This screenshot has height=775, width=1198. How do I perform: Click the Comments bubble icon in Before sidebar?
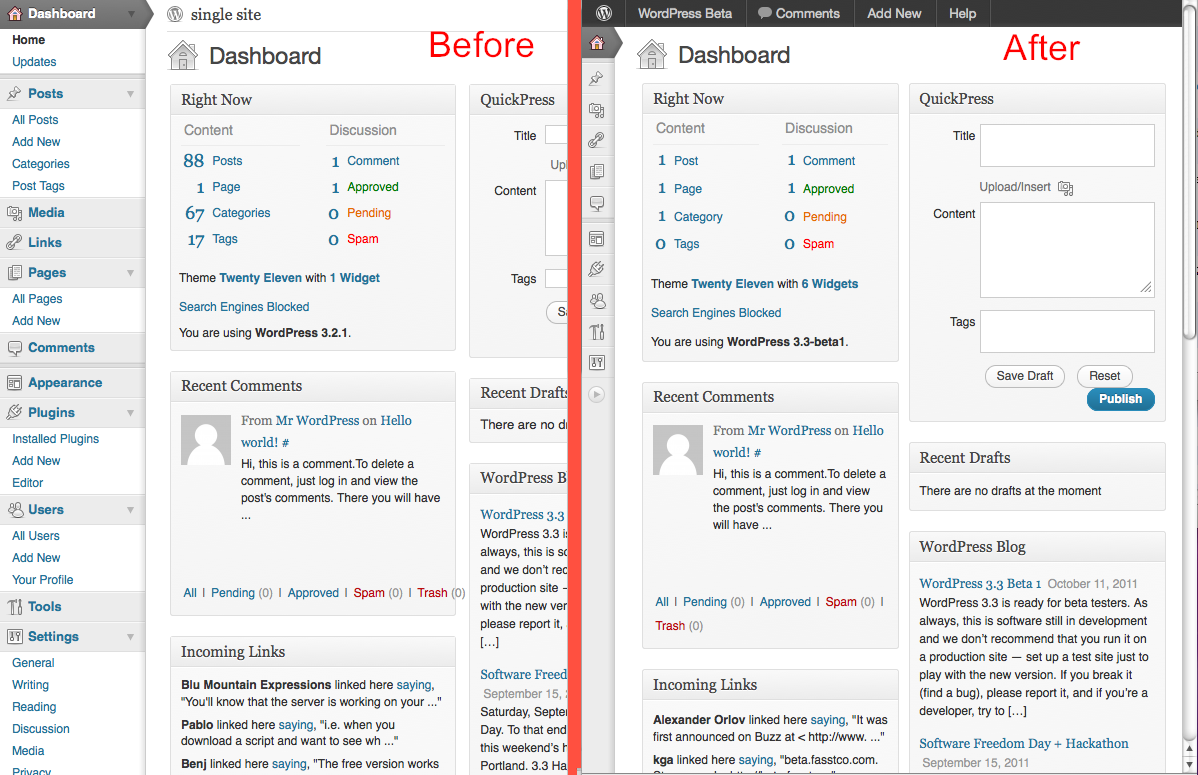(15, 348)
